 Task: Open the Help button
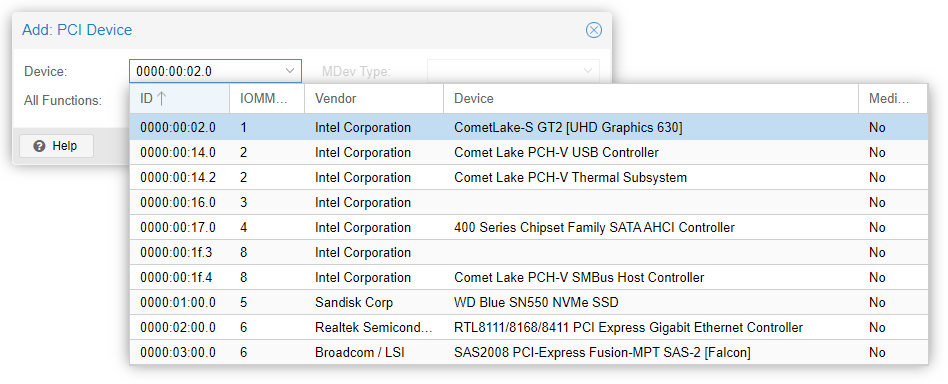[x=56, y=146]
